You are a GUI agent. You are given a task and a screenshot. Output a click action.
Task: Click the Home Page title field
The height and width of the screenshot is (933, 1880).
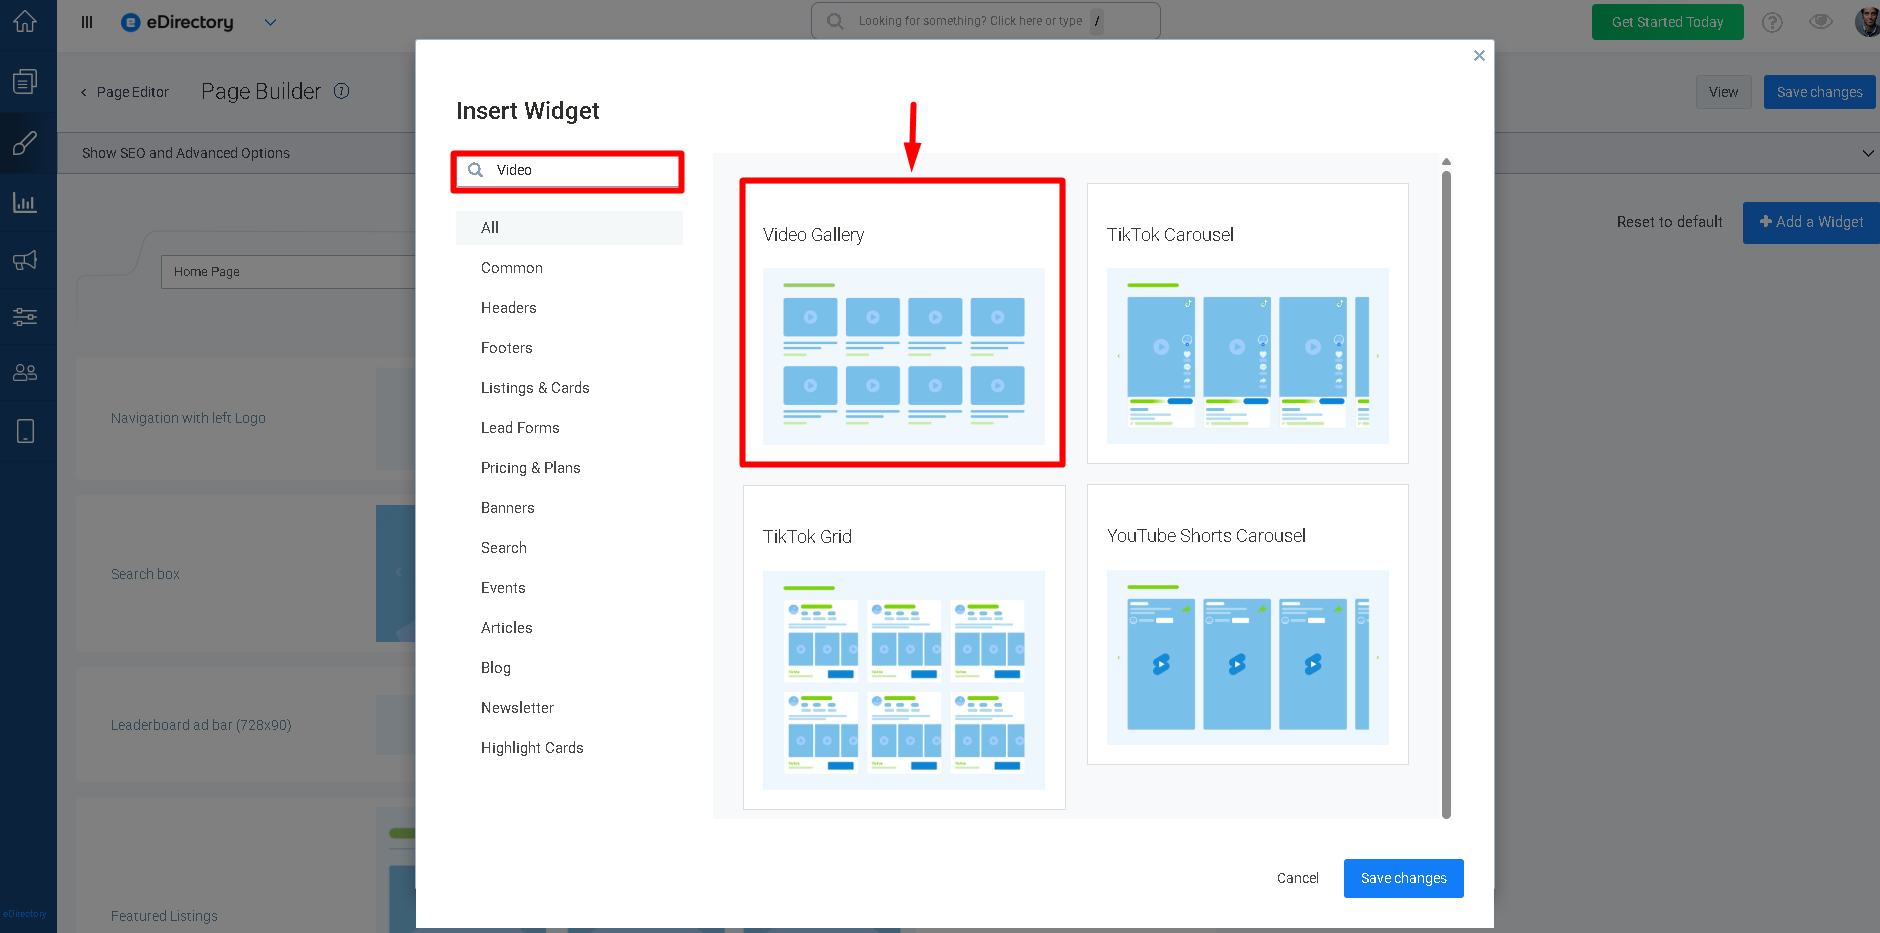288,272
